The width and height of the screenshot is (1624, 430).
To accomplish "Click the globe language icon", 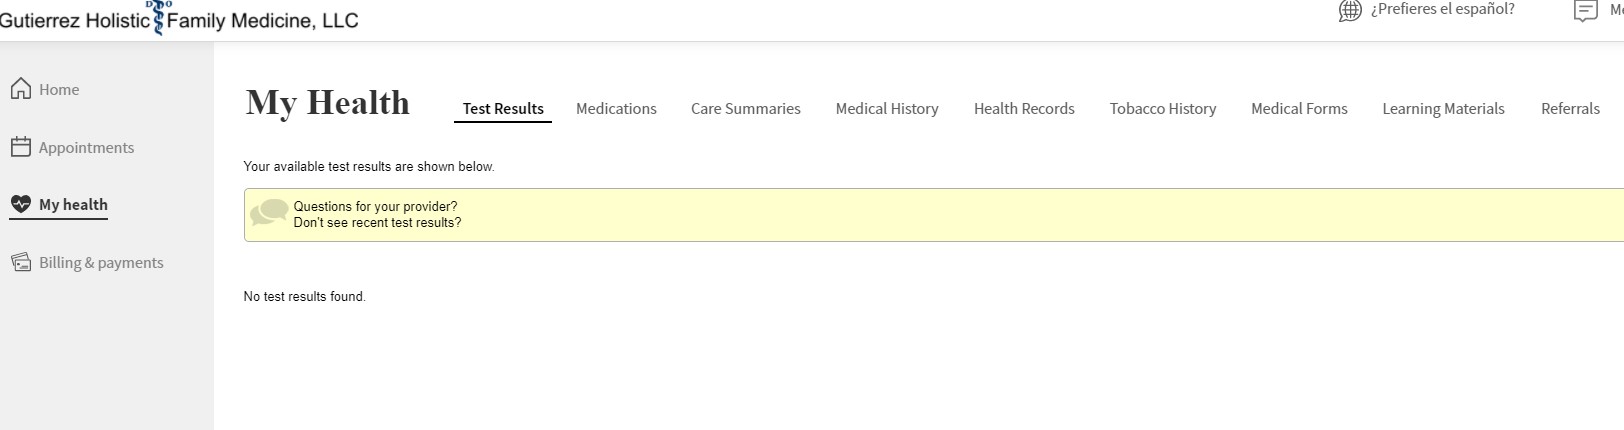I will (x=1350, y=10).
